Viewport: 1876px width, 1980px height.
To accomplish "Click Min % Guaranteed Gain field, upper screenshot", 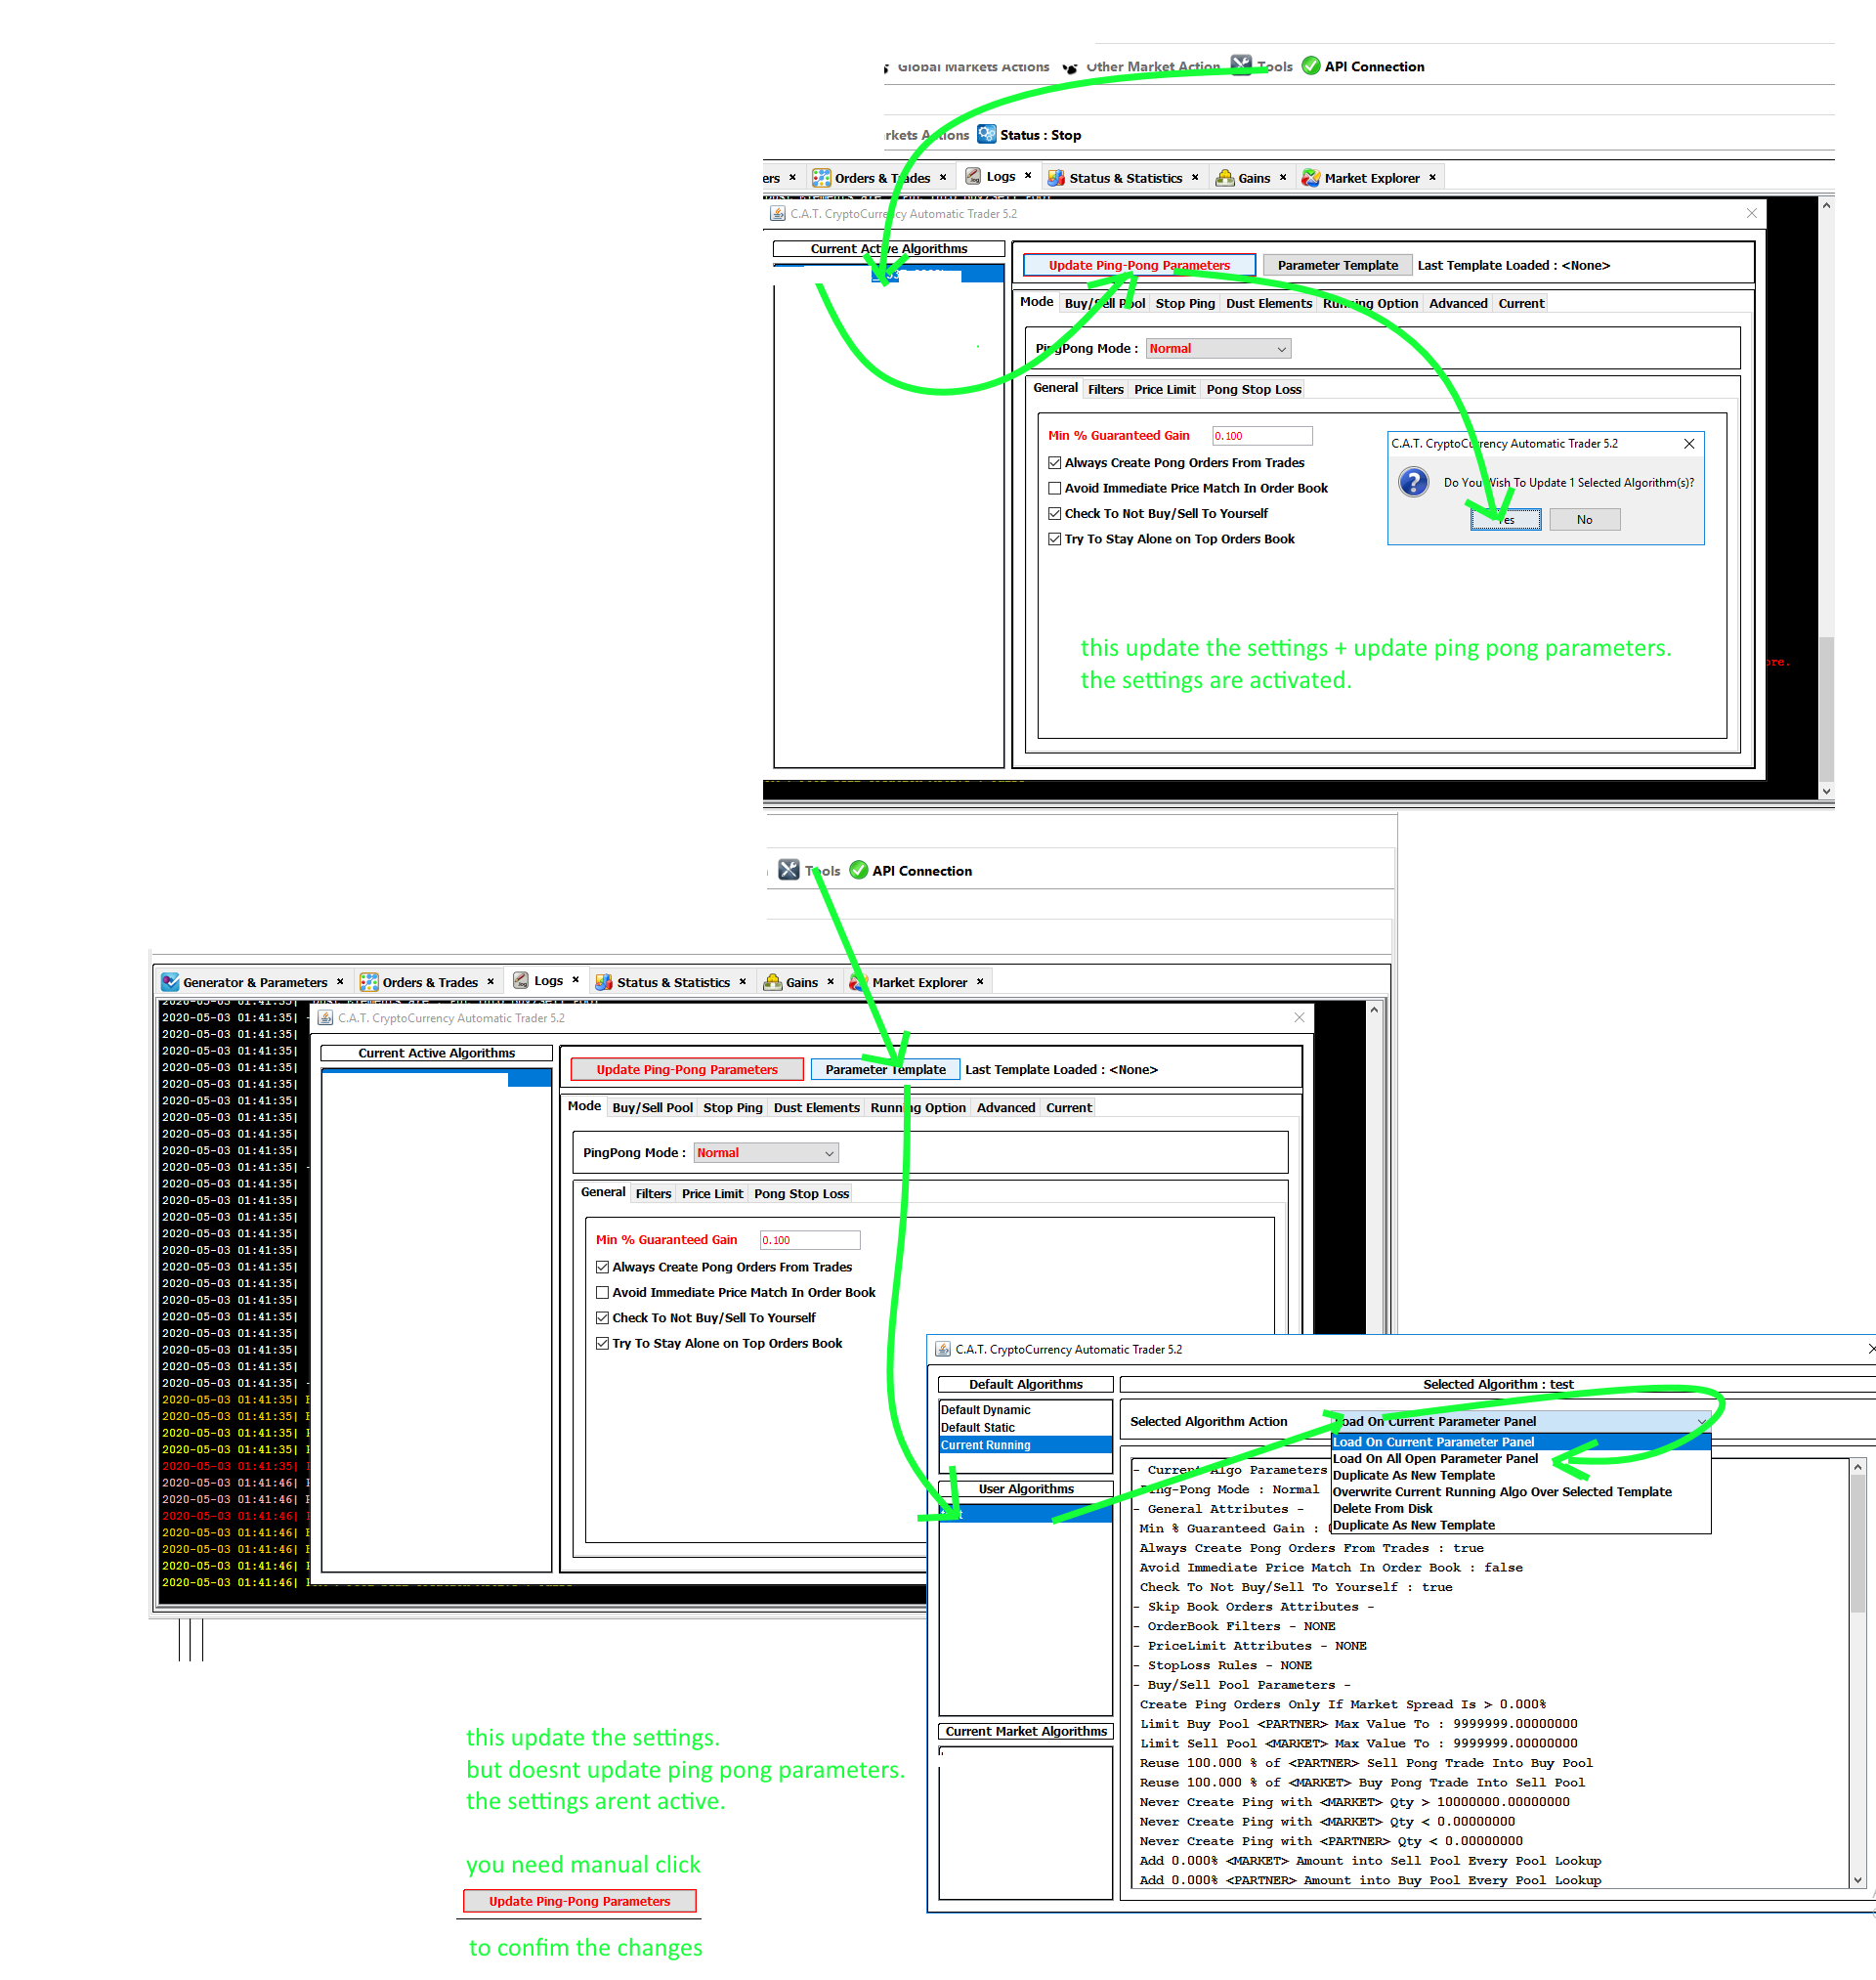I will [1262, 436].
